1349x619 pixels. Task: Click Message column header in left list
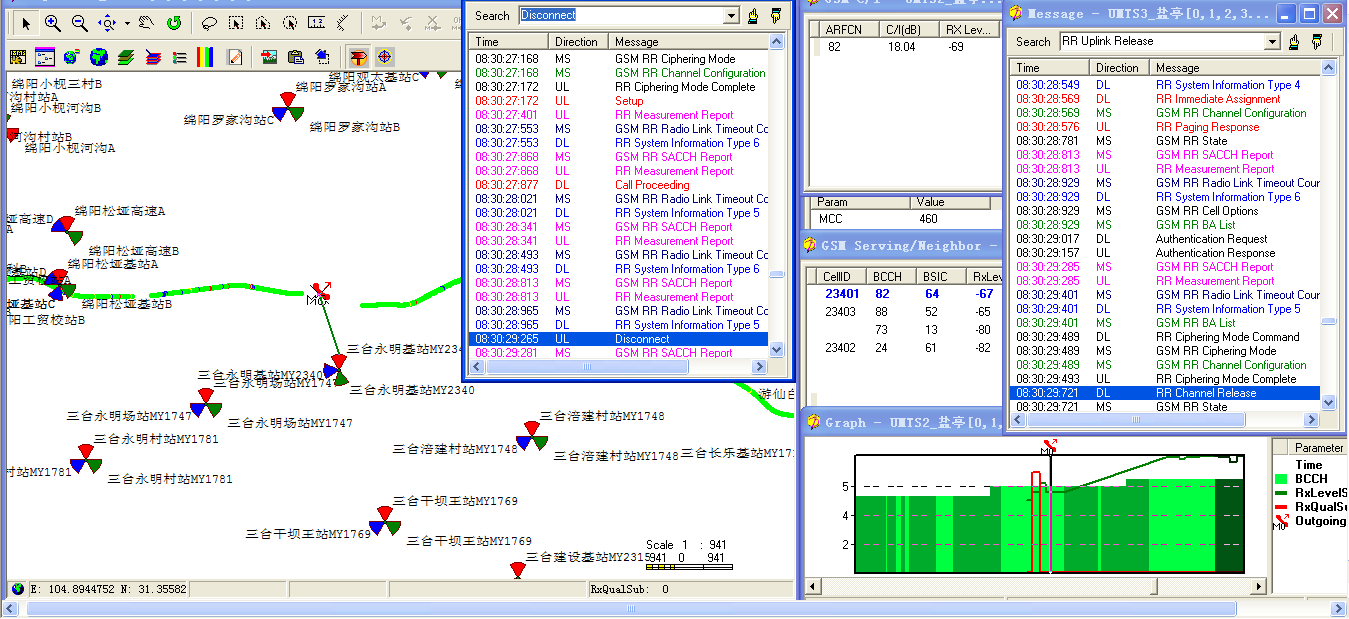tap(690, 42)
